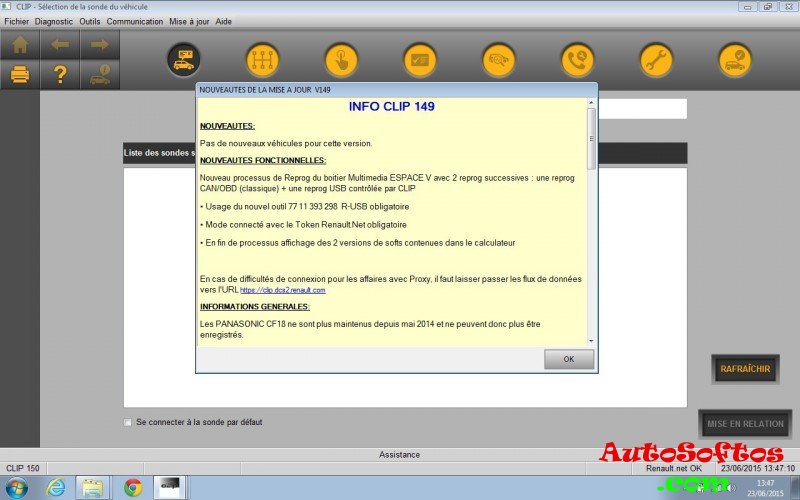Image resolution: width=800 pixels, height=500 pixels.
Task: Click the vehicle validated checkmark icon
Action: tap(735, 59)
